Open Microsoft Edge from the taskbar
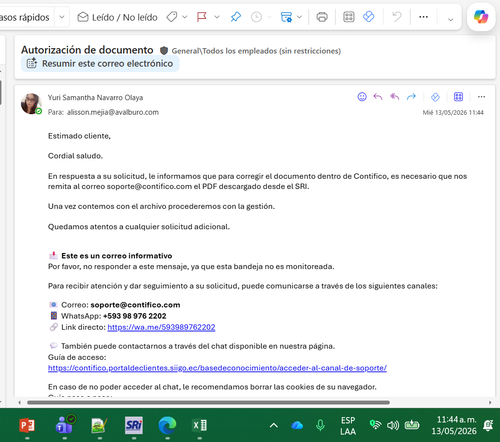The height and width of the screenshot is (442, 500). pos(167,425)
